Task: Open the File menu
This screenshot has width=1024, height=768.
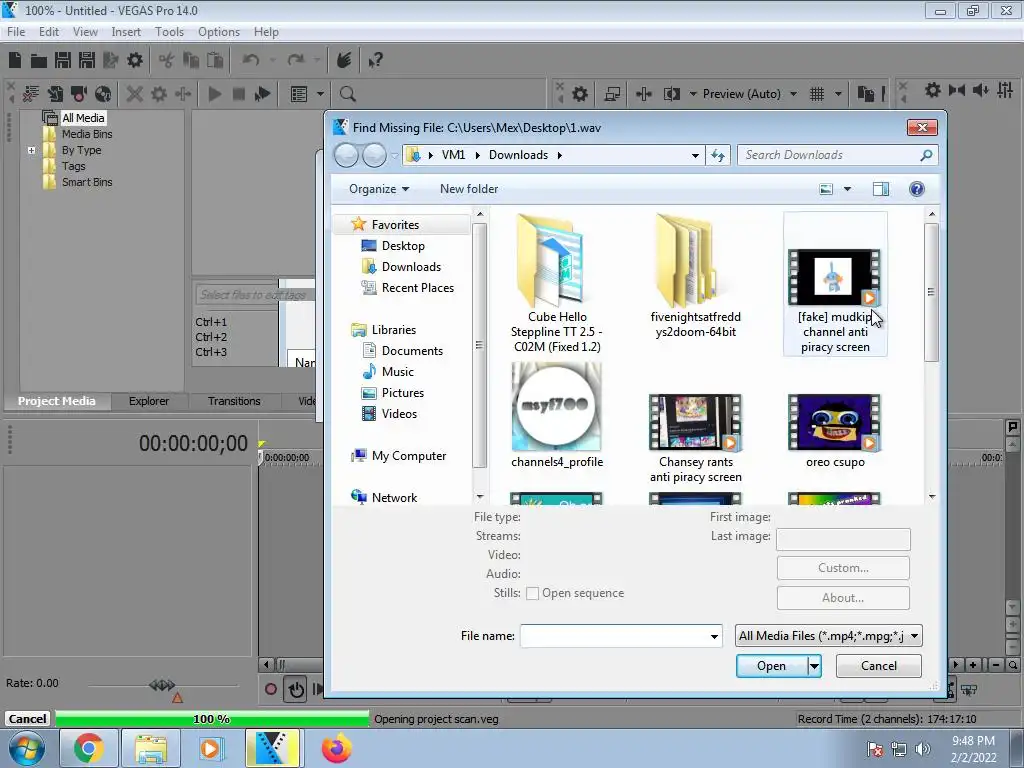Action: [16, 32]
